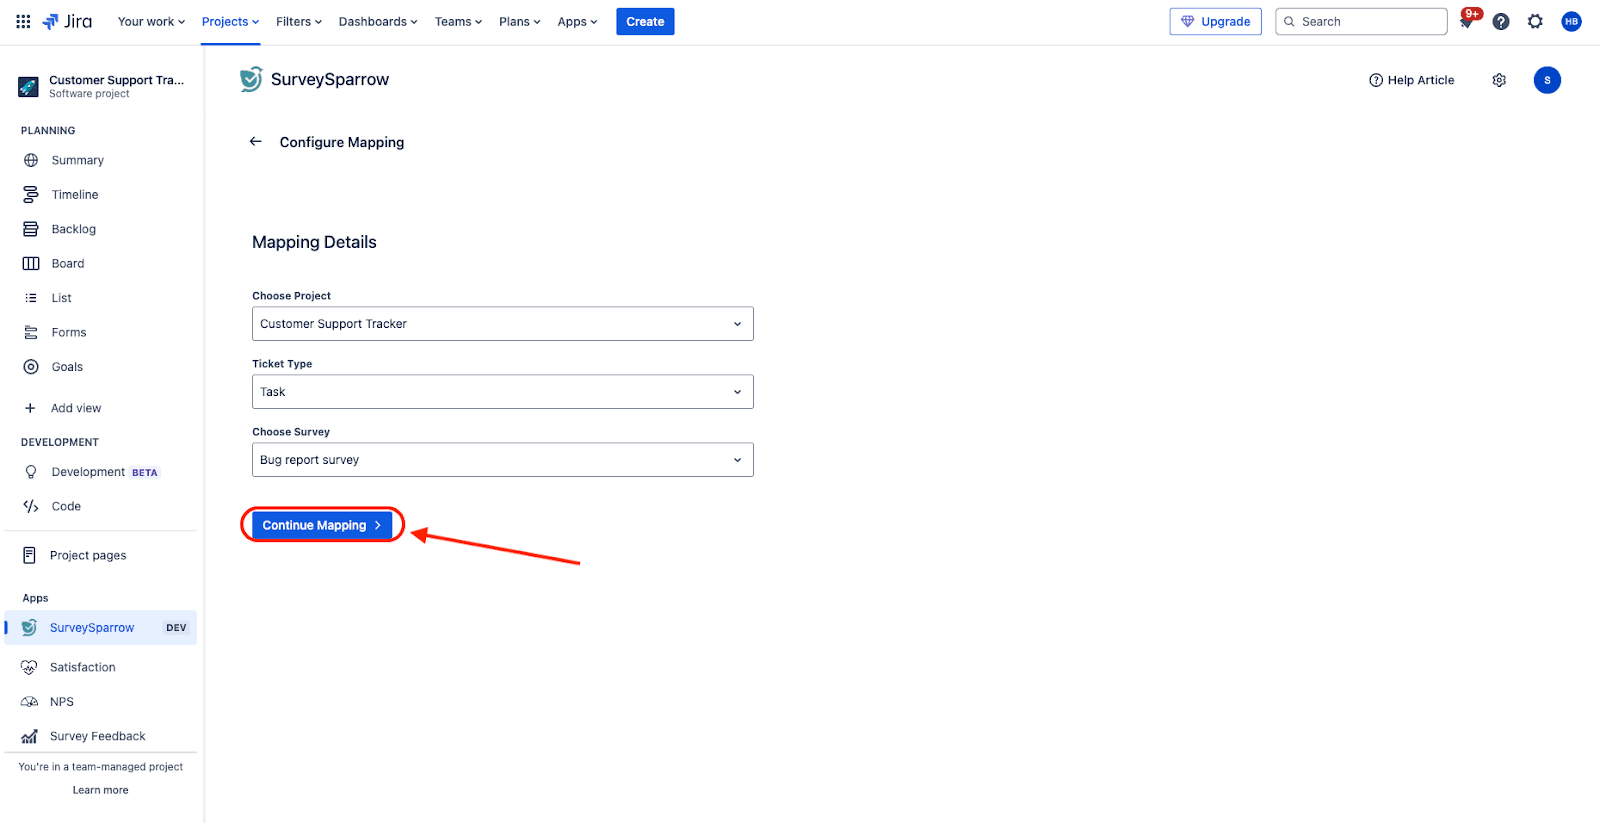Go back using the arrow beside Configure Mapping
This screenshot has height=823, width=1600.
[256, 142]
